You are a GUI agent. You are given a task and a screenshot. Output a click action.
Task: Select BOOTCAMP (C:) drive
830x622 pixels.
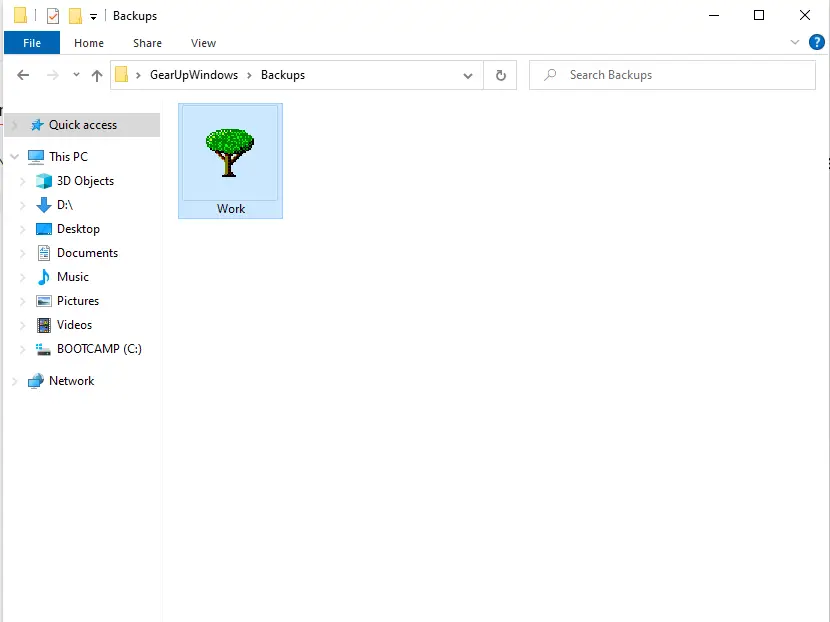99,349
